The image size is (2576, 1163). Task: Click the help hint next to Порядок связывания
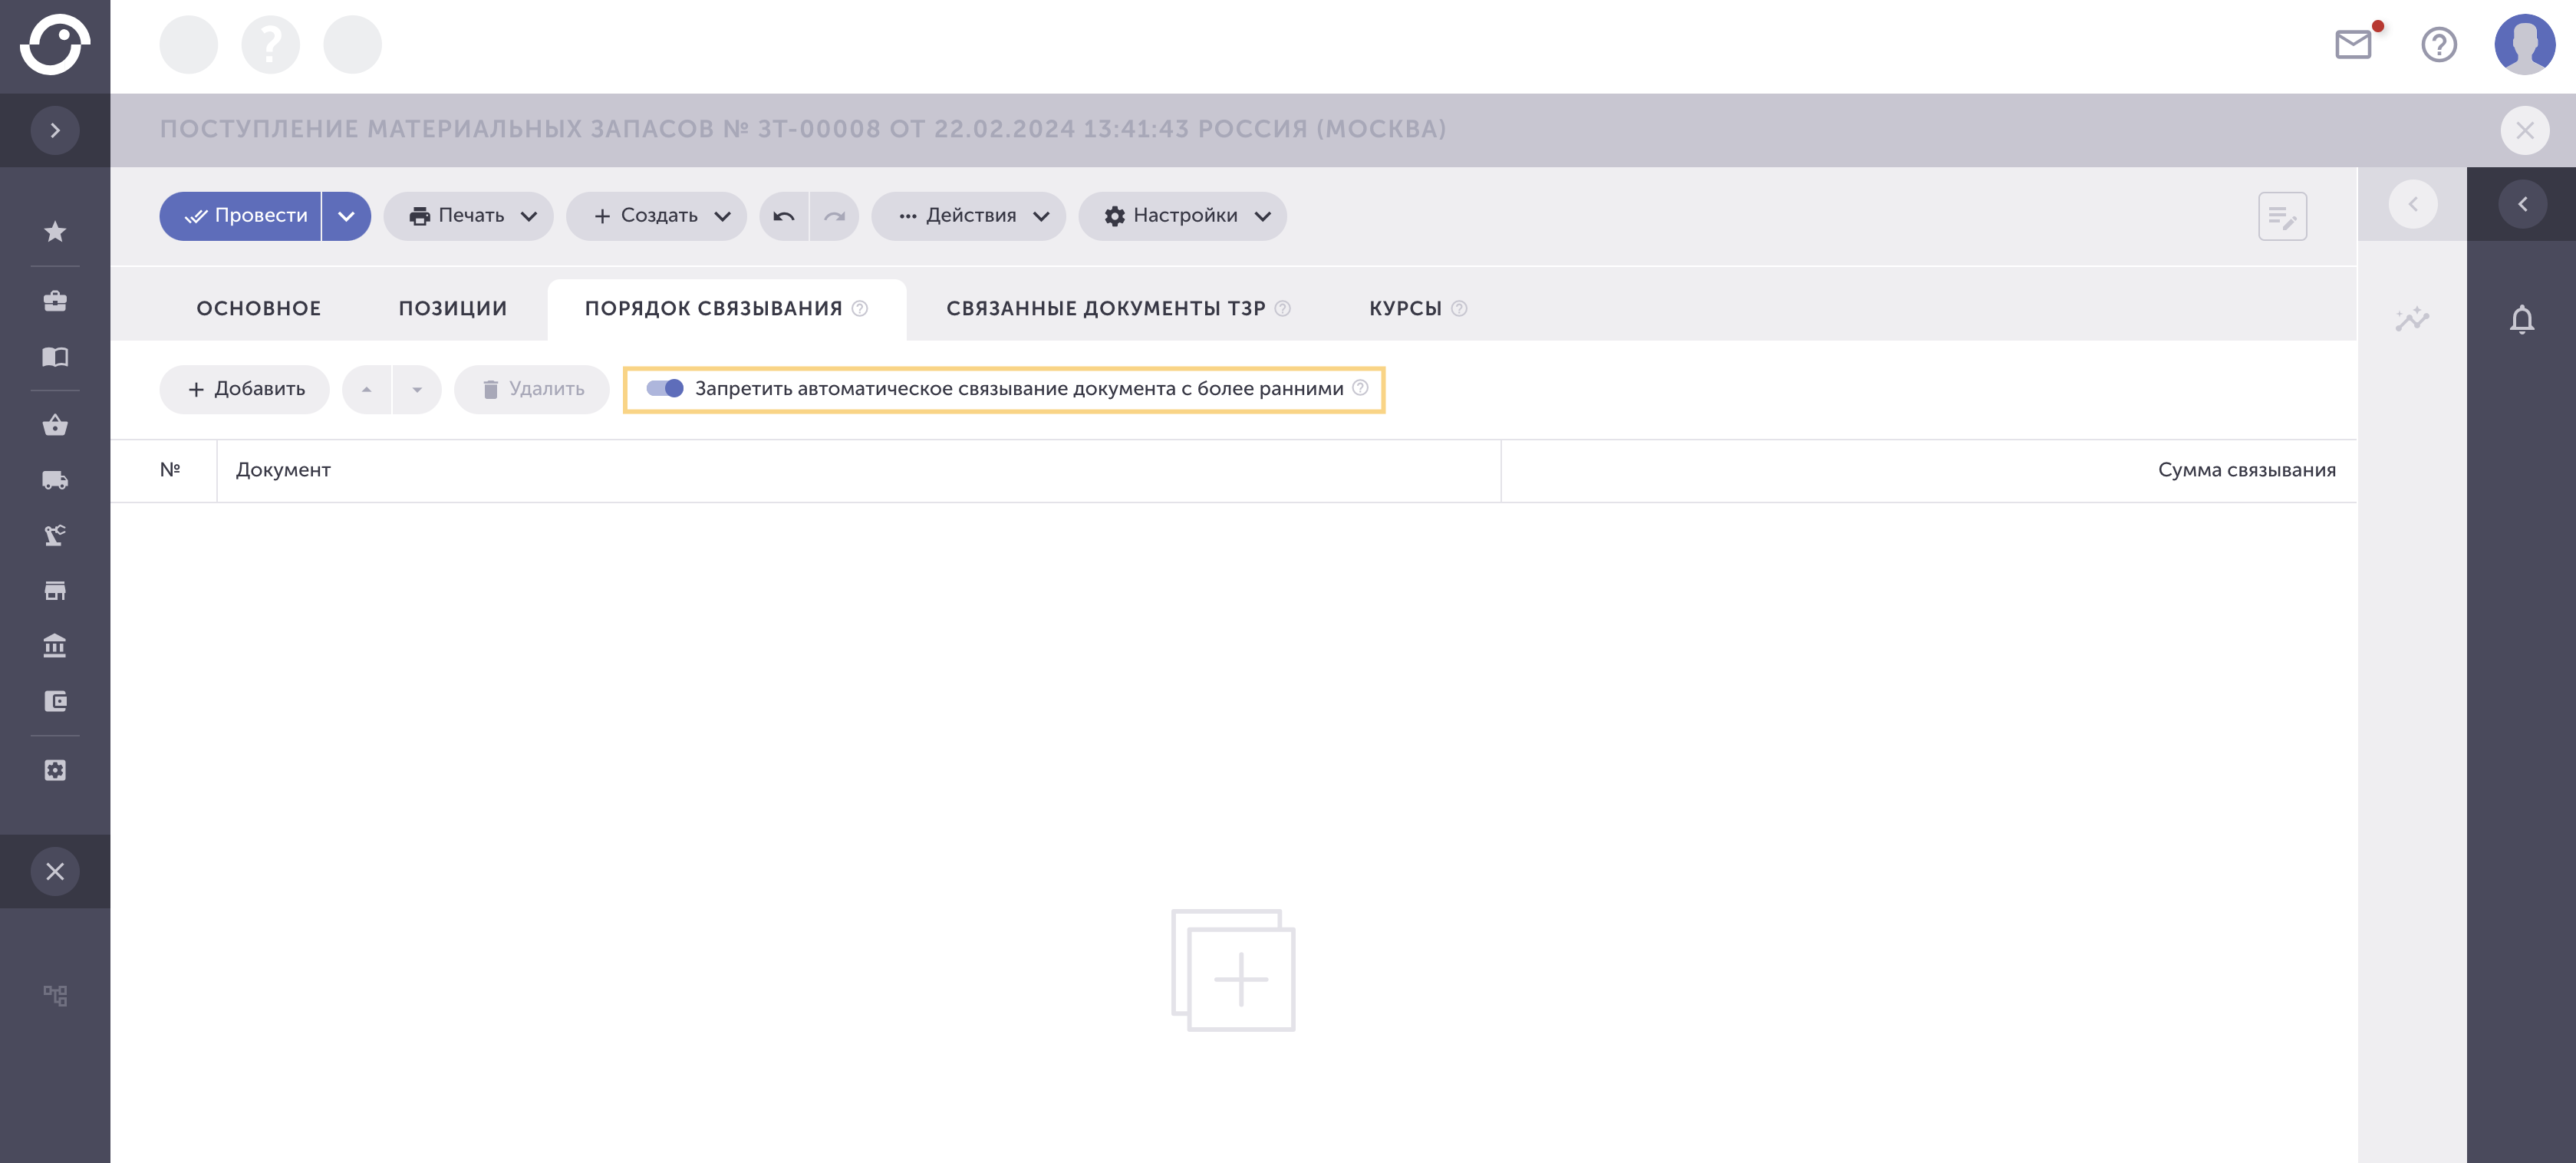click(x=860, y=308)
